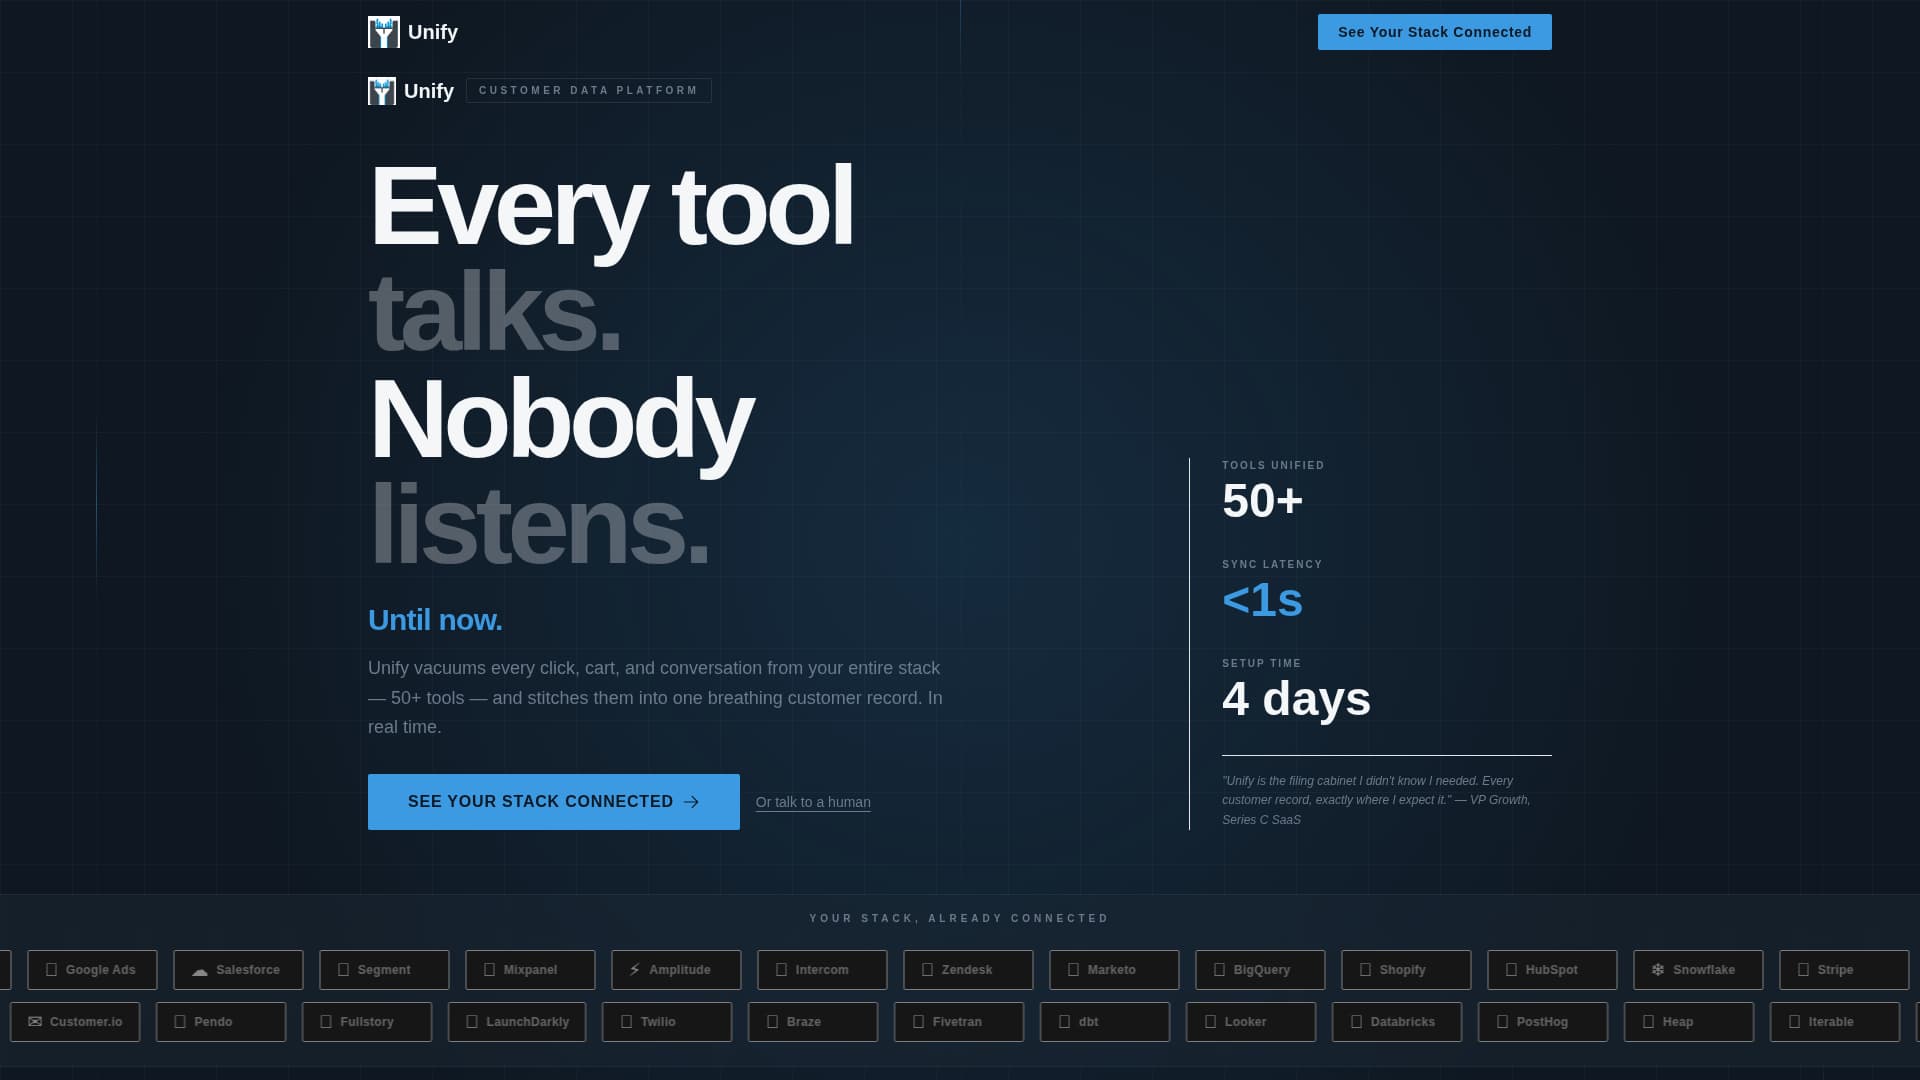Click the '4 days' setup time value

tap(1296, 698)
